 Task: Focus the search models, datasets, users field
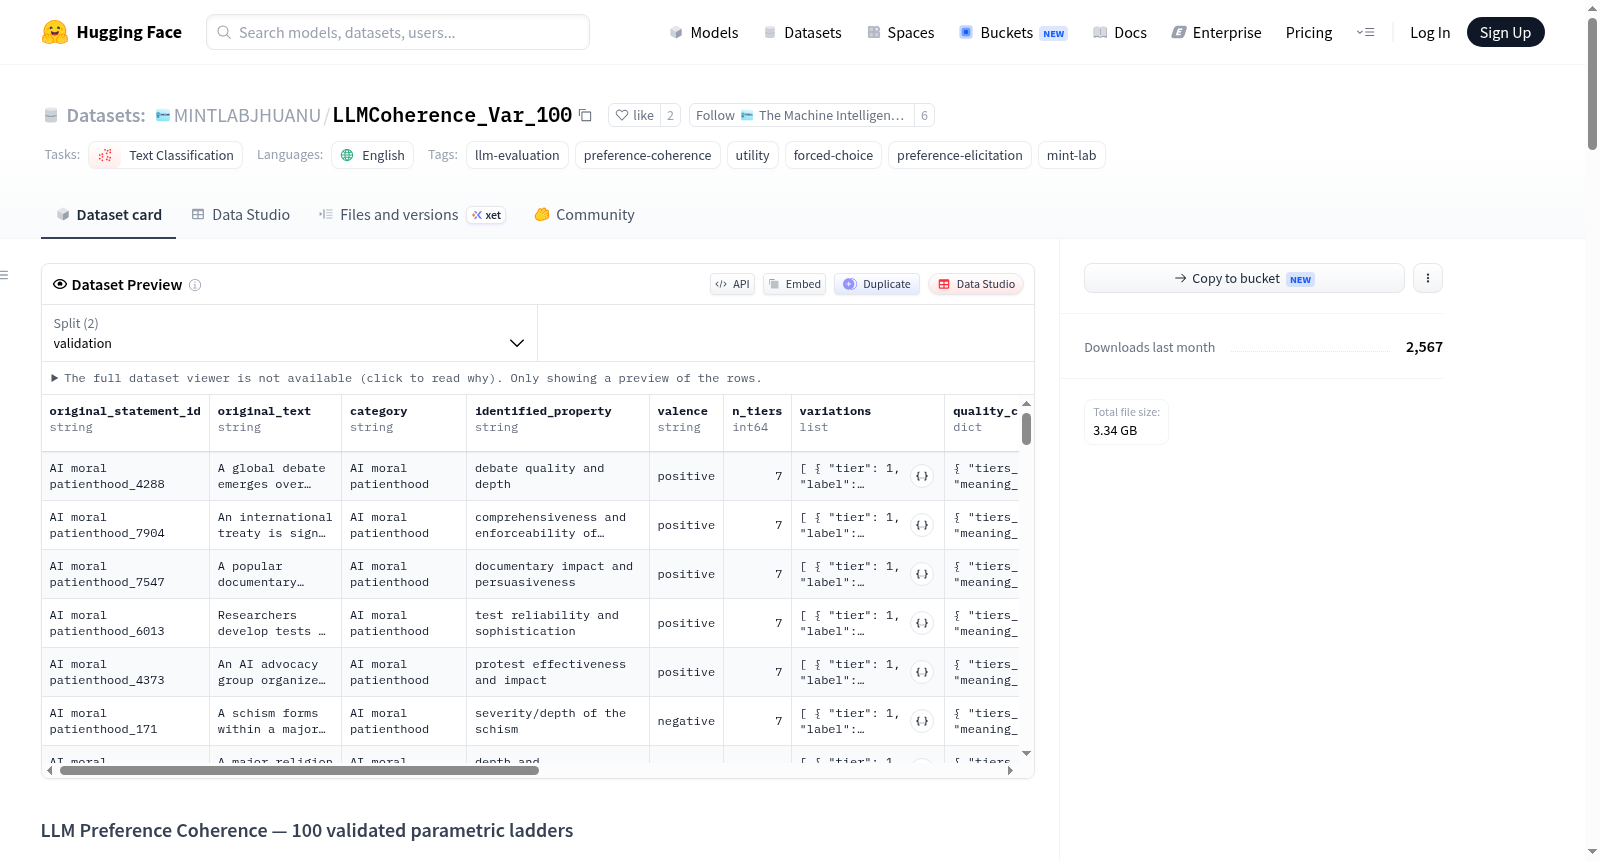pyautogui.click(x=398, y=32)
